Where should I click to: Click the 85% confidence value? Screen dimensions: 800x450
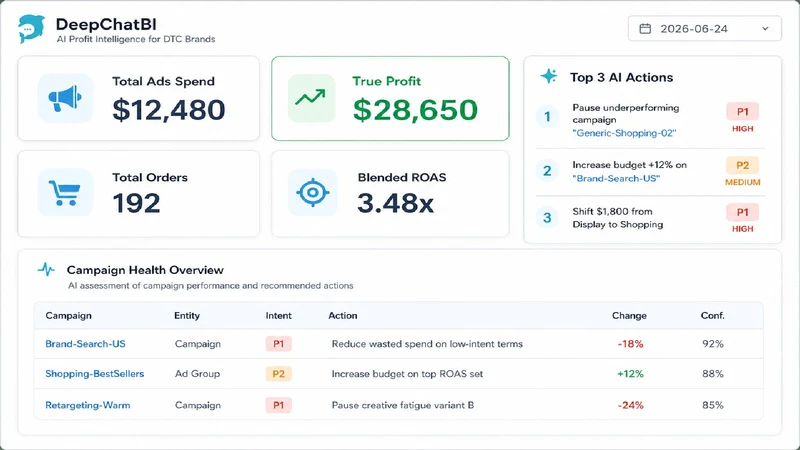click(x=713, y=405)
